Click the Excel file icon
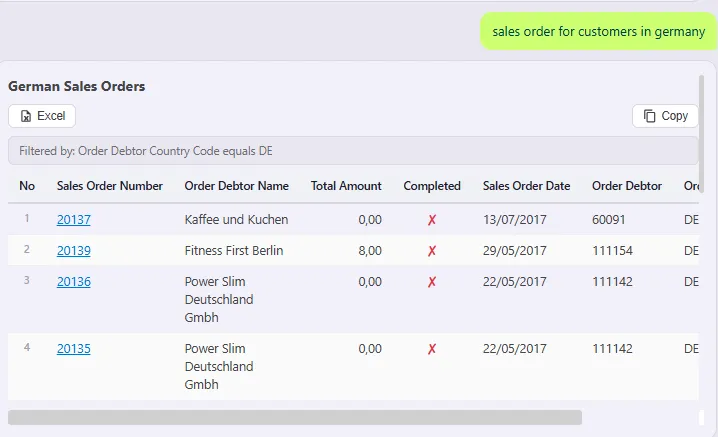This screenshot has width=718, height=437. pyautogui.click(x=26, y=116)
